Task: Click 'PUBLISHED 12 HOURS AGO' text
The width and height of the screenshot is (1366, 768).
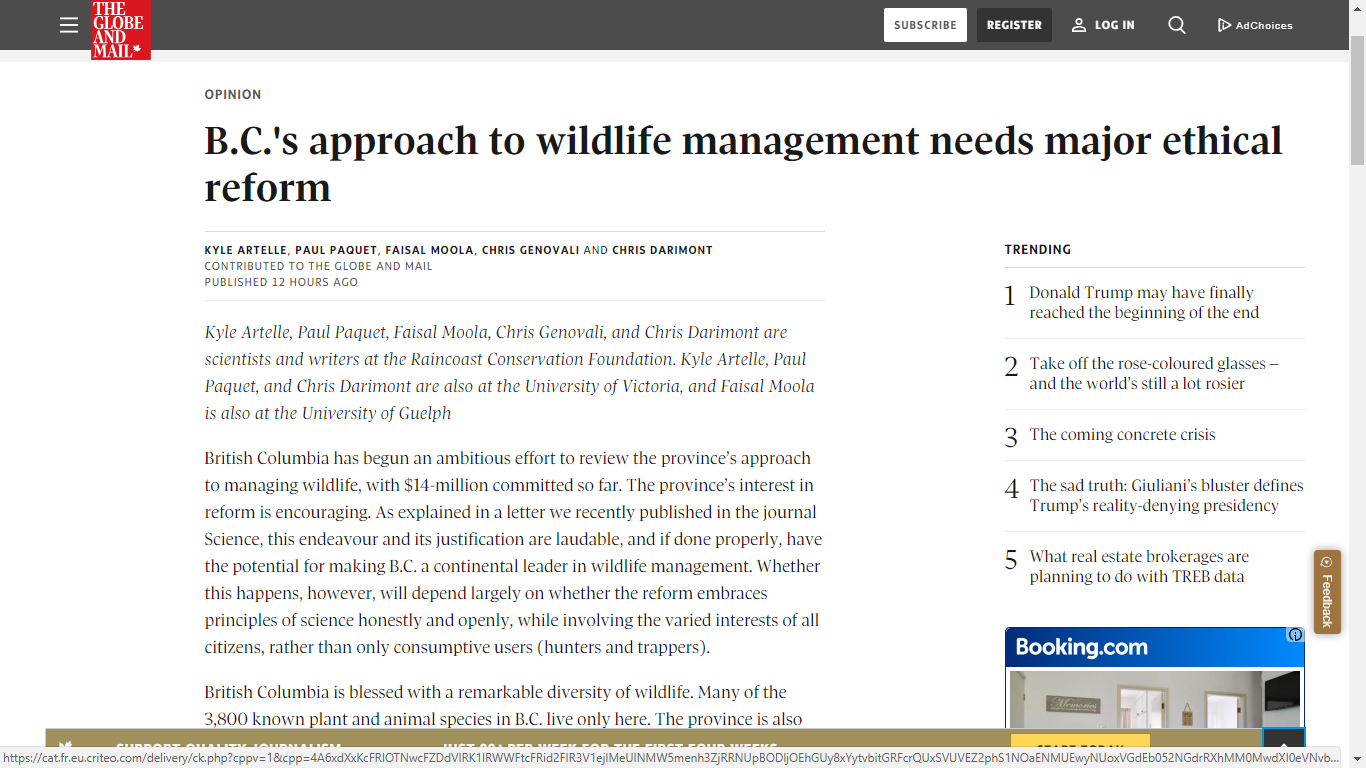Action: [x=281, y=282]
